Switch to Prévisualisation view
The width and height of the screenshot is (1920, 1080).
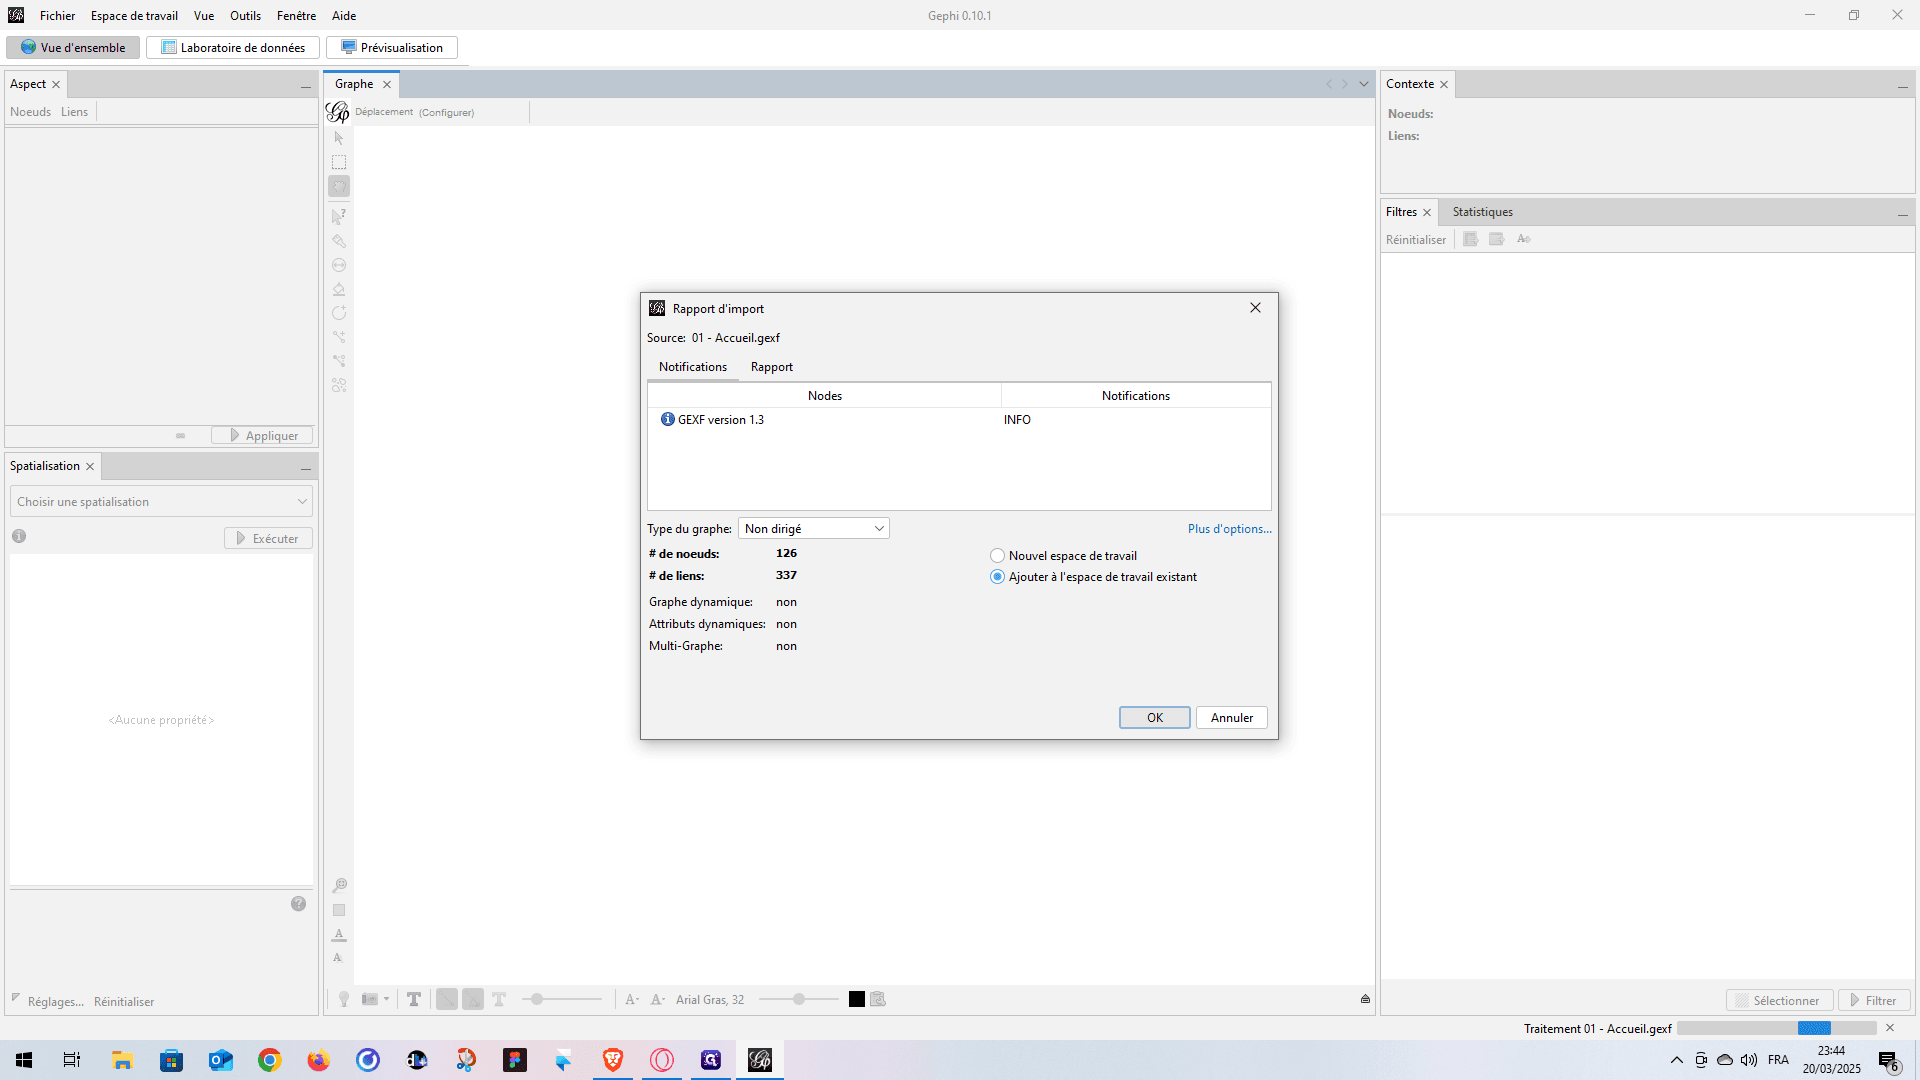pos(392,48)
